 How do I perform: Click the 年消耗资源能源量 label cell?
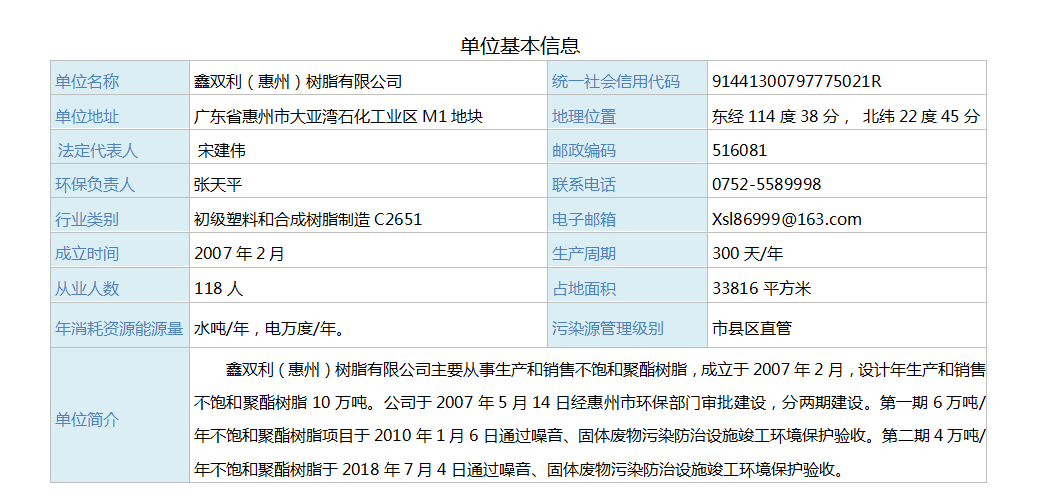click(x=119, y=328)
